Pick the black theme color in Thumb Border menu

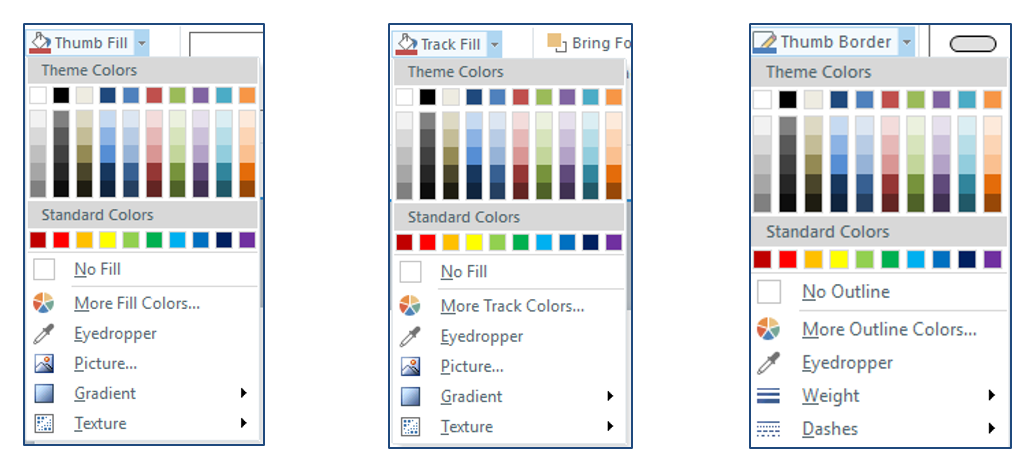tap(788, 99)
